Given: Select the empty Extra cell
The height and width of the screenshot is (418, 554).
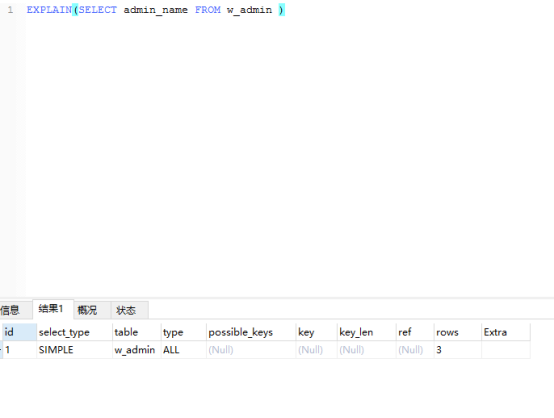Looking at the screenshot, I should point(506,350).
